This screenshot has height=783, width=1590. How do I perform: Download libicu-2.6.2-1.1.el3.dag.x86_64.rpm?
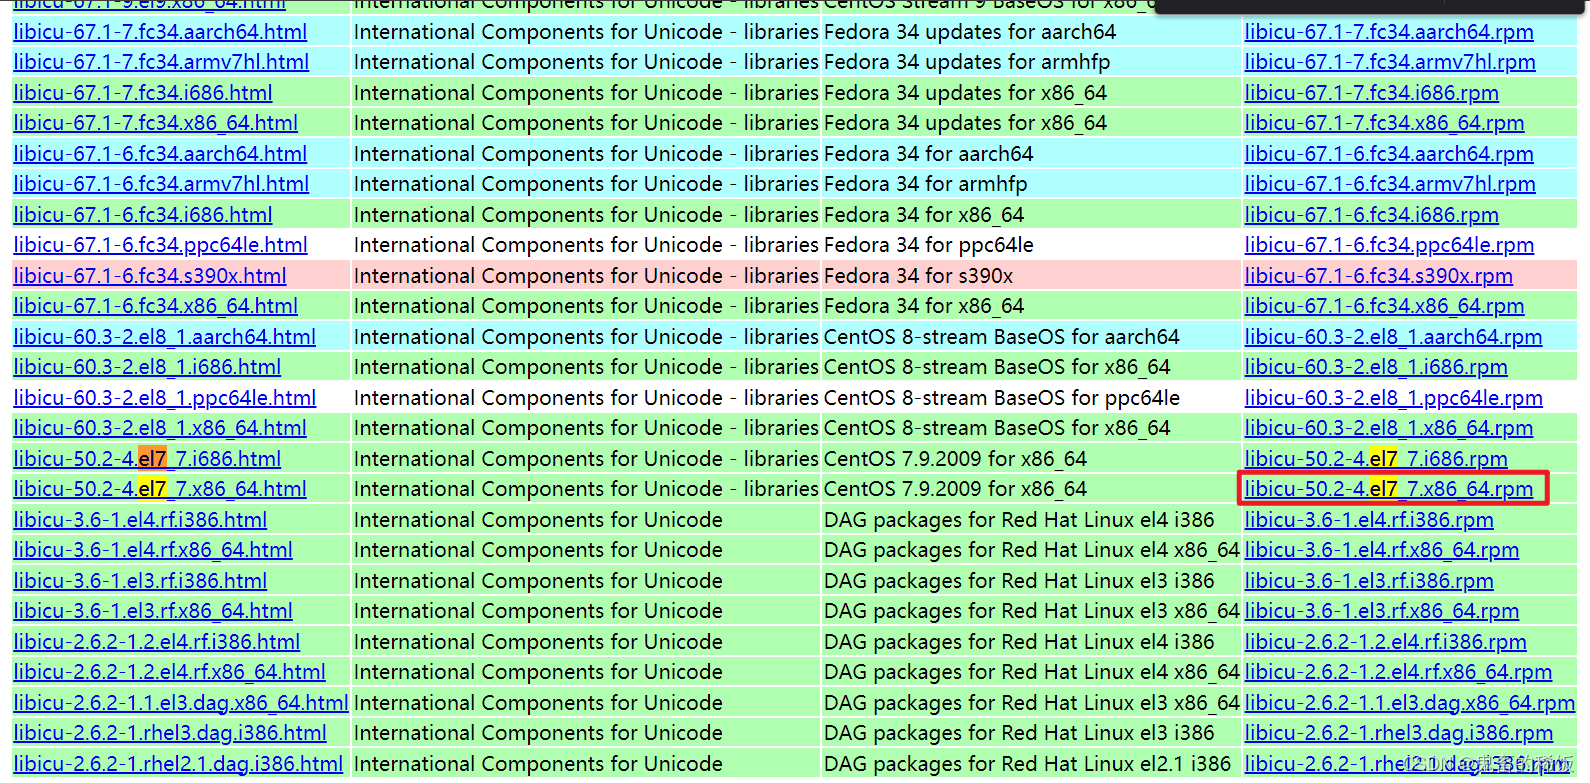[1410, 703]
